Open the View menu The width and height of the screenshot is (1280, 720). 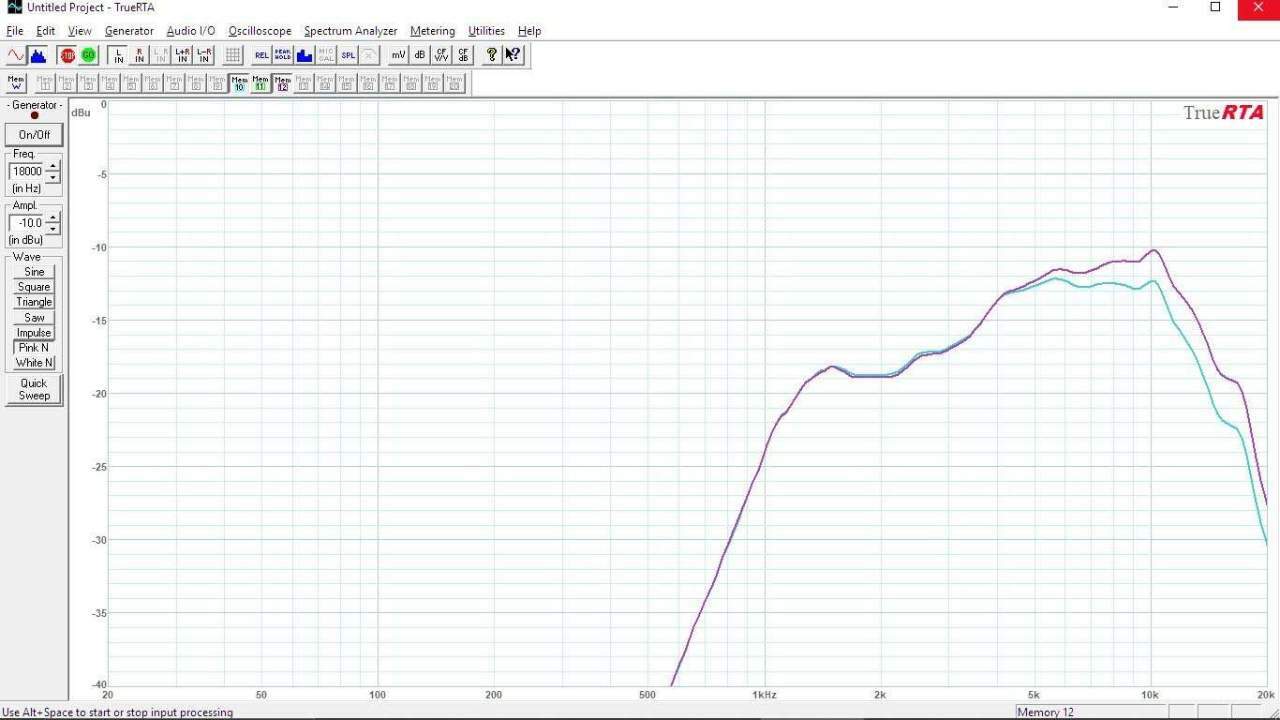[x=80, y=31]
